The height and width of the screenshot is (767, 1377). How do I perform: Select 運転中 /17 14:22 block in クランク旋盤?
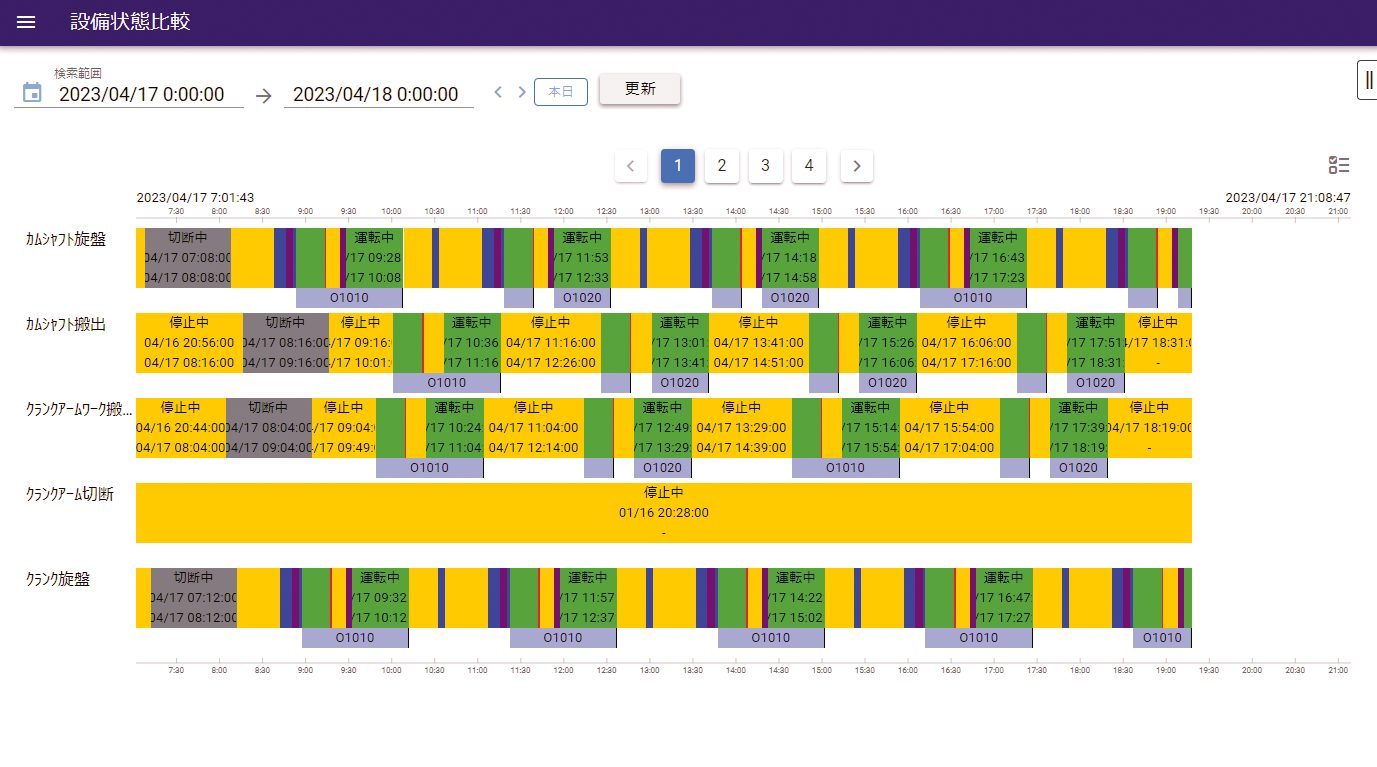[x=796, y=598]
